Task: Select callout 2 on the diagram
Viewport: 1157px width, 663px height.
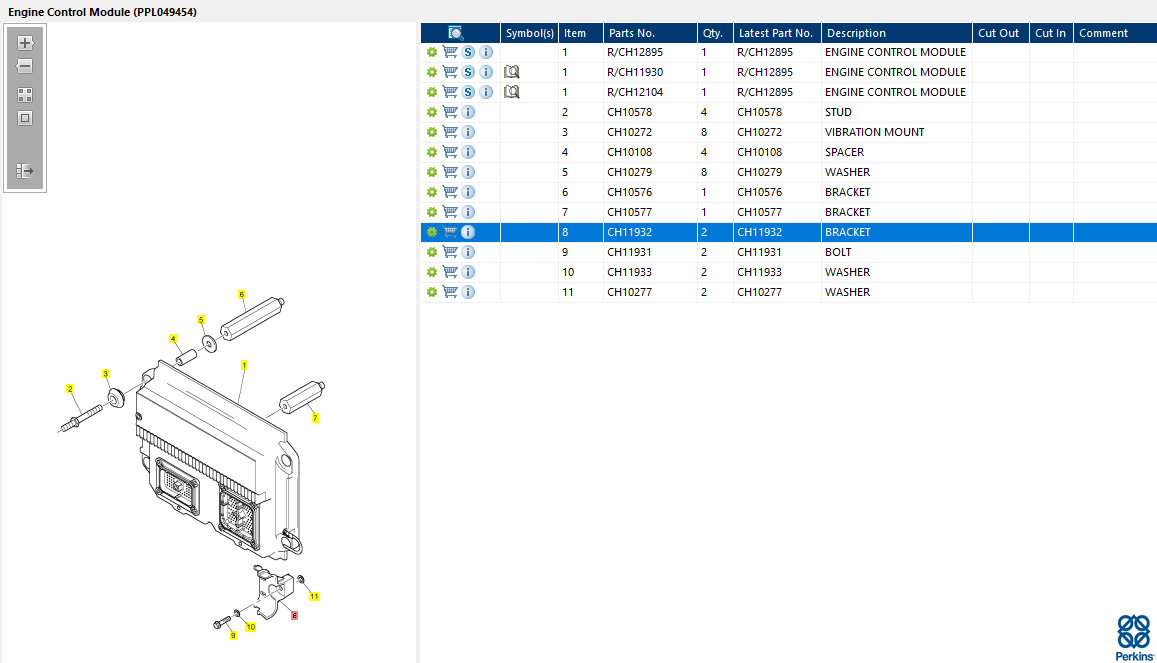Action: 70,389
